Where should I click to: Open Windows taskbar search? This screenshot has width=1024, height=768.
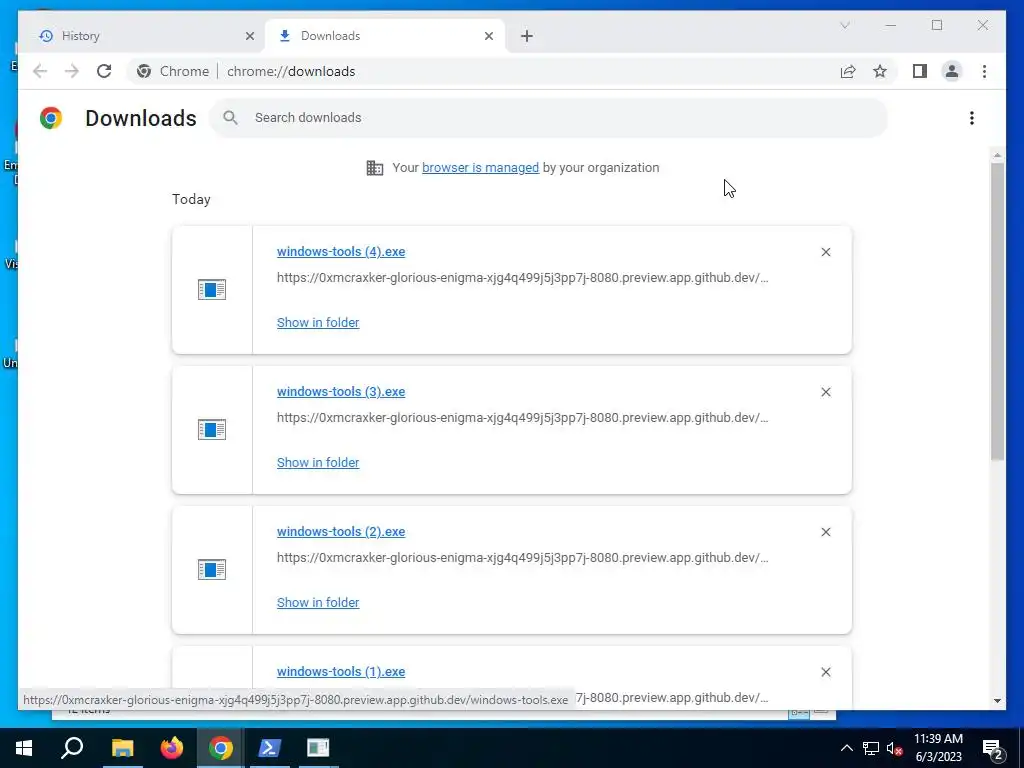tap(72, 748)
